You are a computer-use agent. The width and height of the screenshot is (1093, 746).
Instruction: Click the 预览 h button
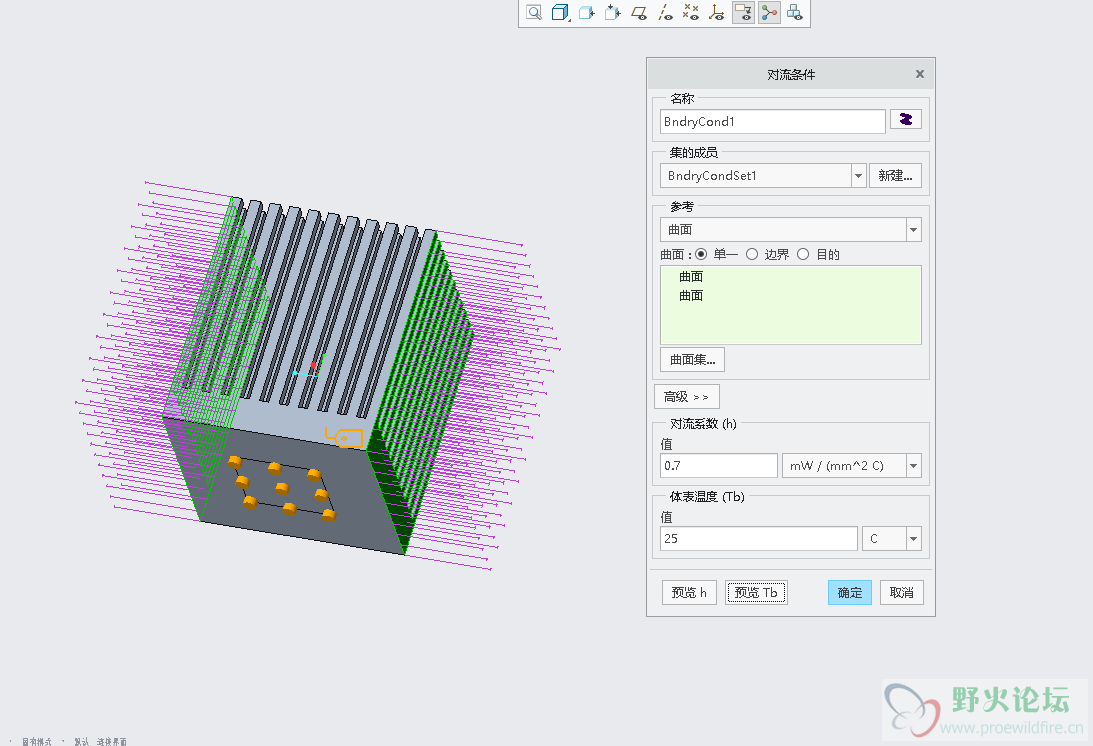tap(689, 593)
